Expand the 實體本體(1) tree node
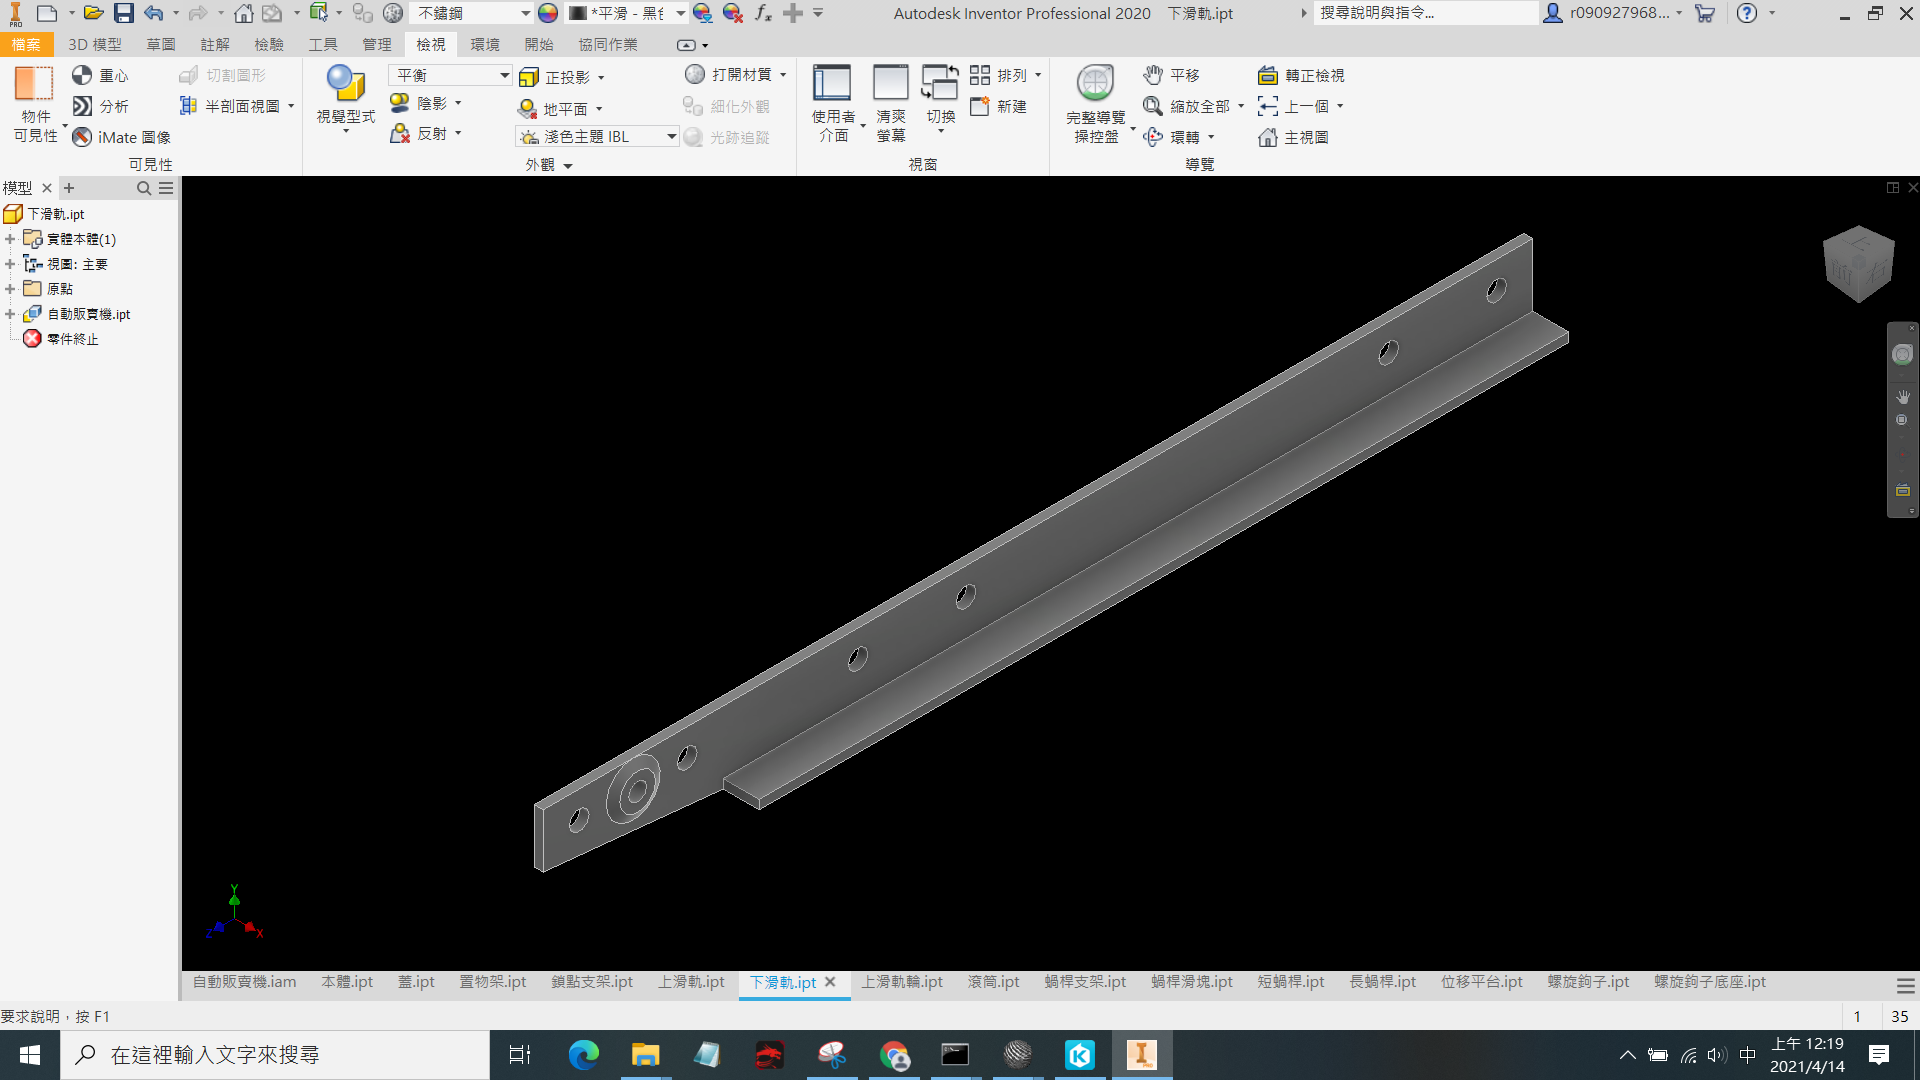1920x1080 pixels. click(x=10, y=239)
